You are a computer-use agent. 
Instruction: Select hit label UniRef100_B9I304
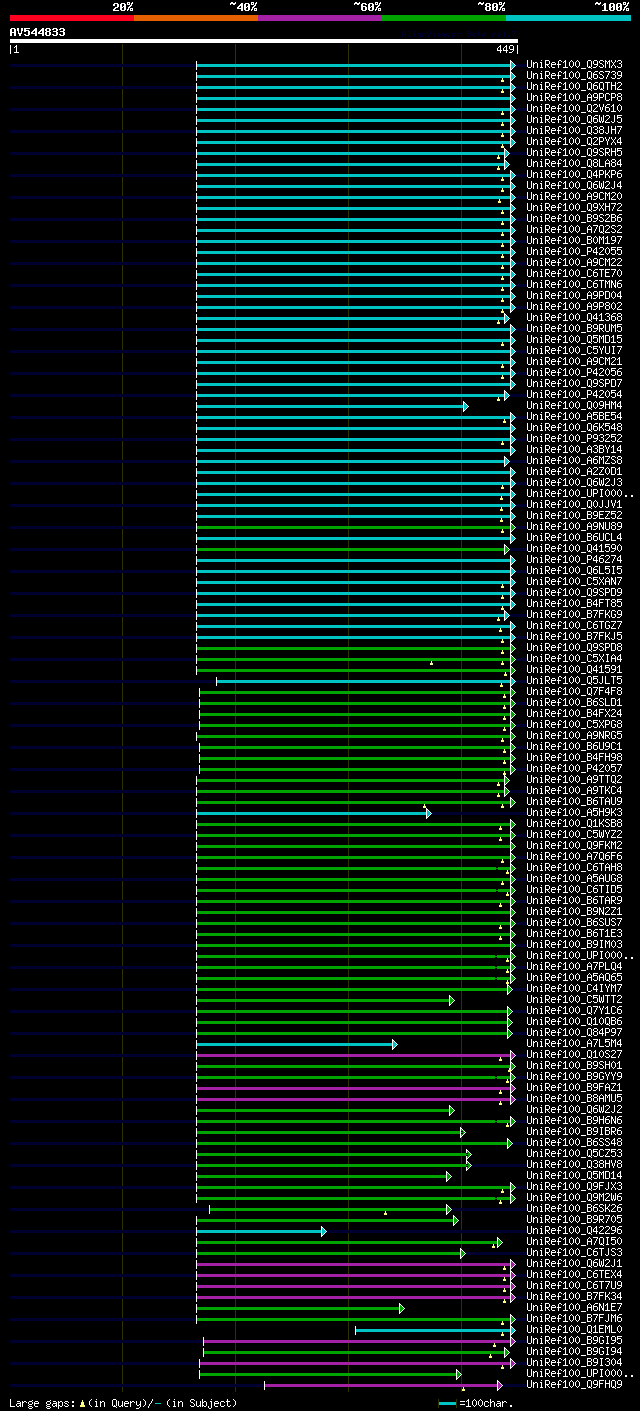[x=573, y=1362]
